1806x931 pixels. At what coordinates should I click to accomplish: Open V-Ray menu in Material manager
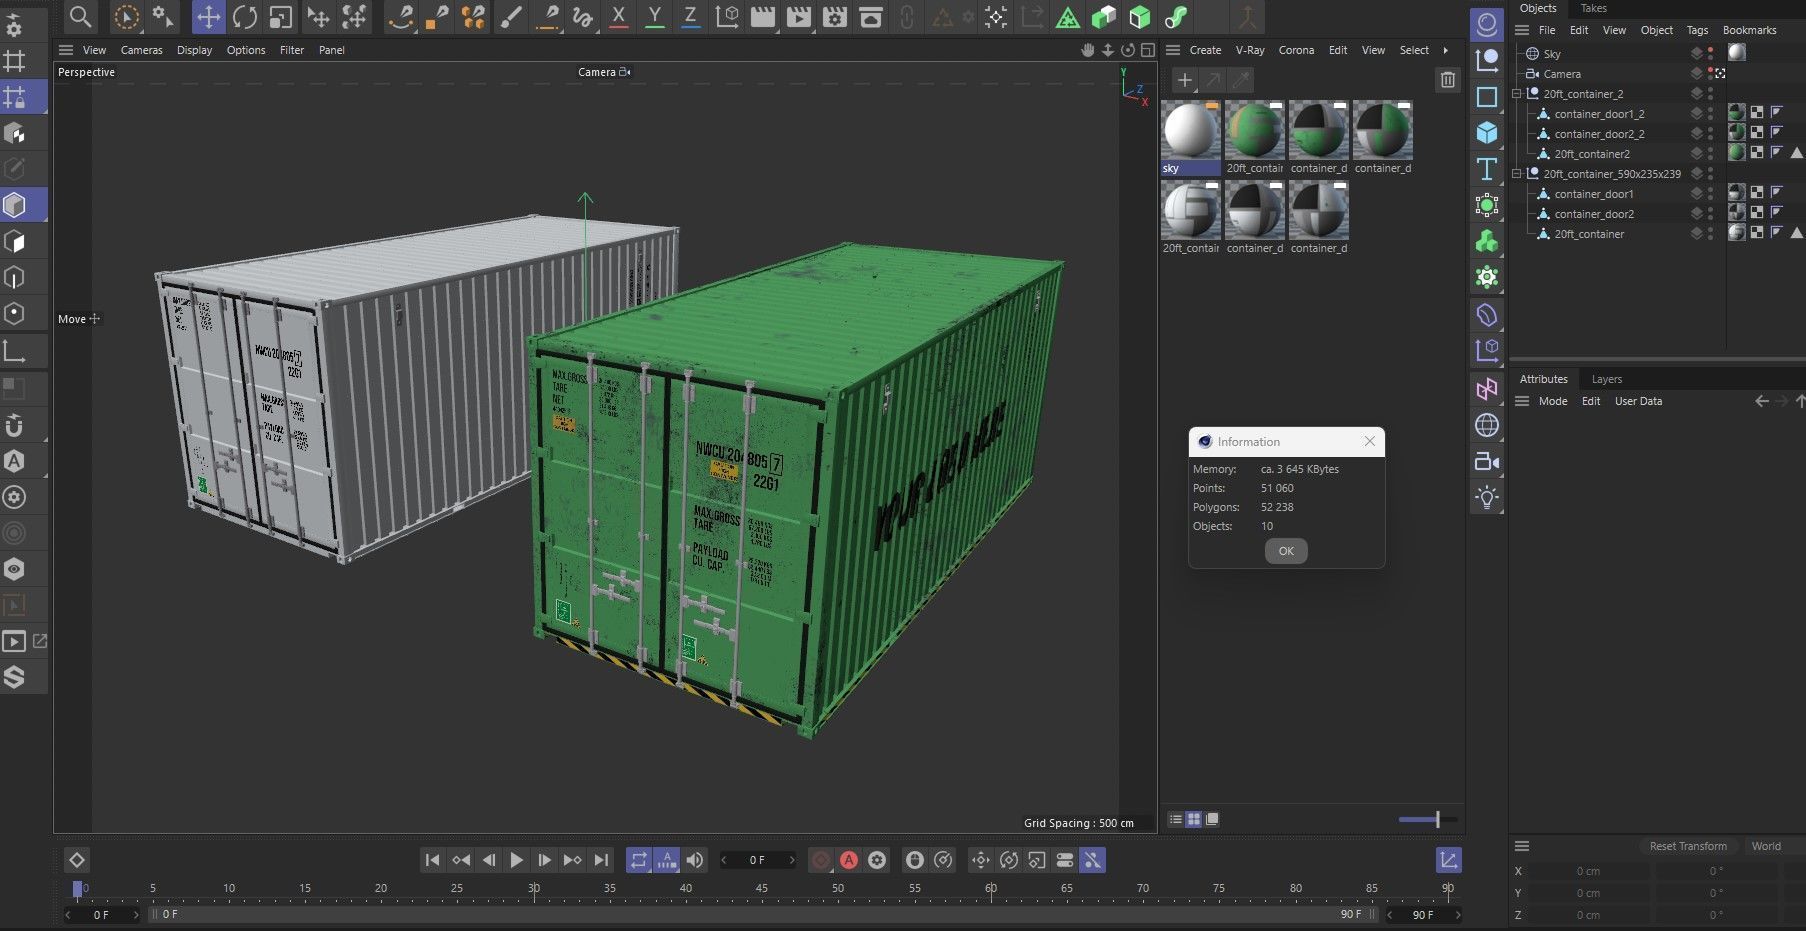(x=1250, y=50)
